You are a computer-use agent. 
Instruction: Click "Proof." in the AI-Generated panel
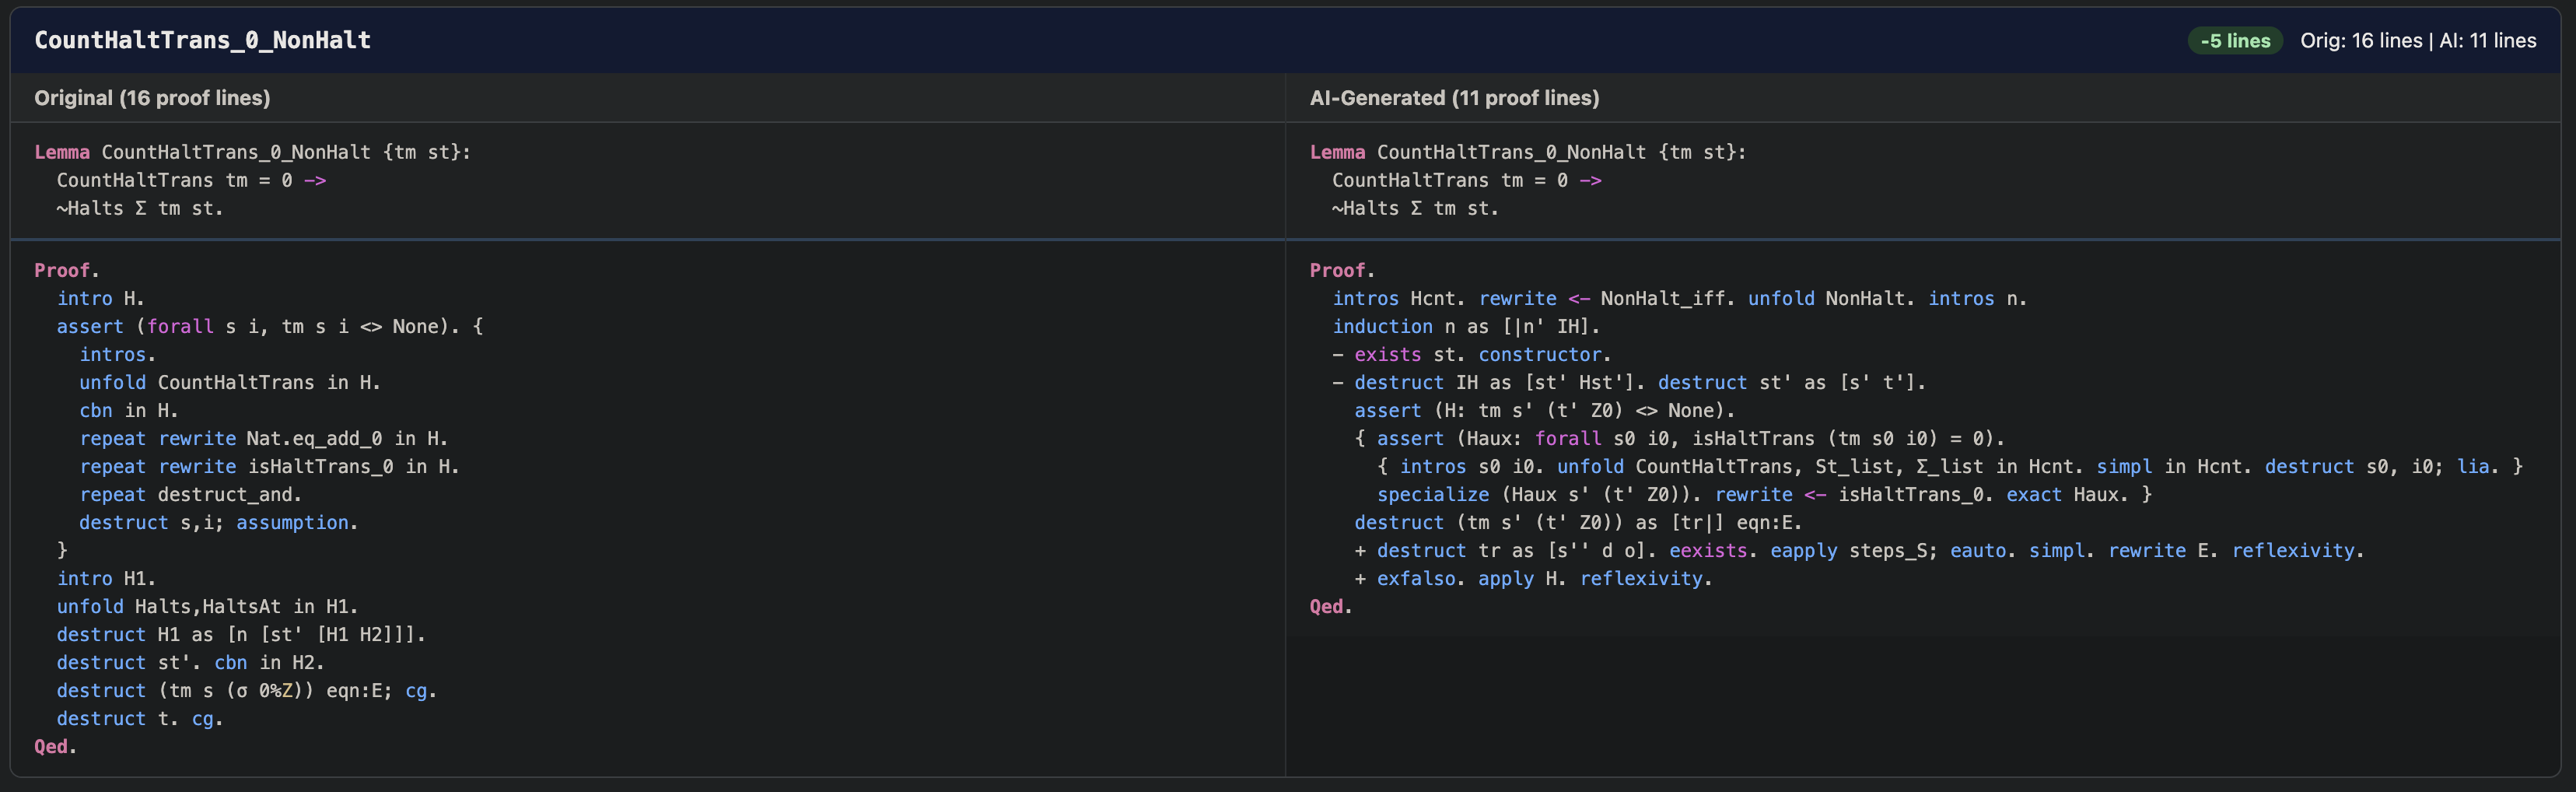point(1341,270)
